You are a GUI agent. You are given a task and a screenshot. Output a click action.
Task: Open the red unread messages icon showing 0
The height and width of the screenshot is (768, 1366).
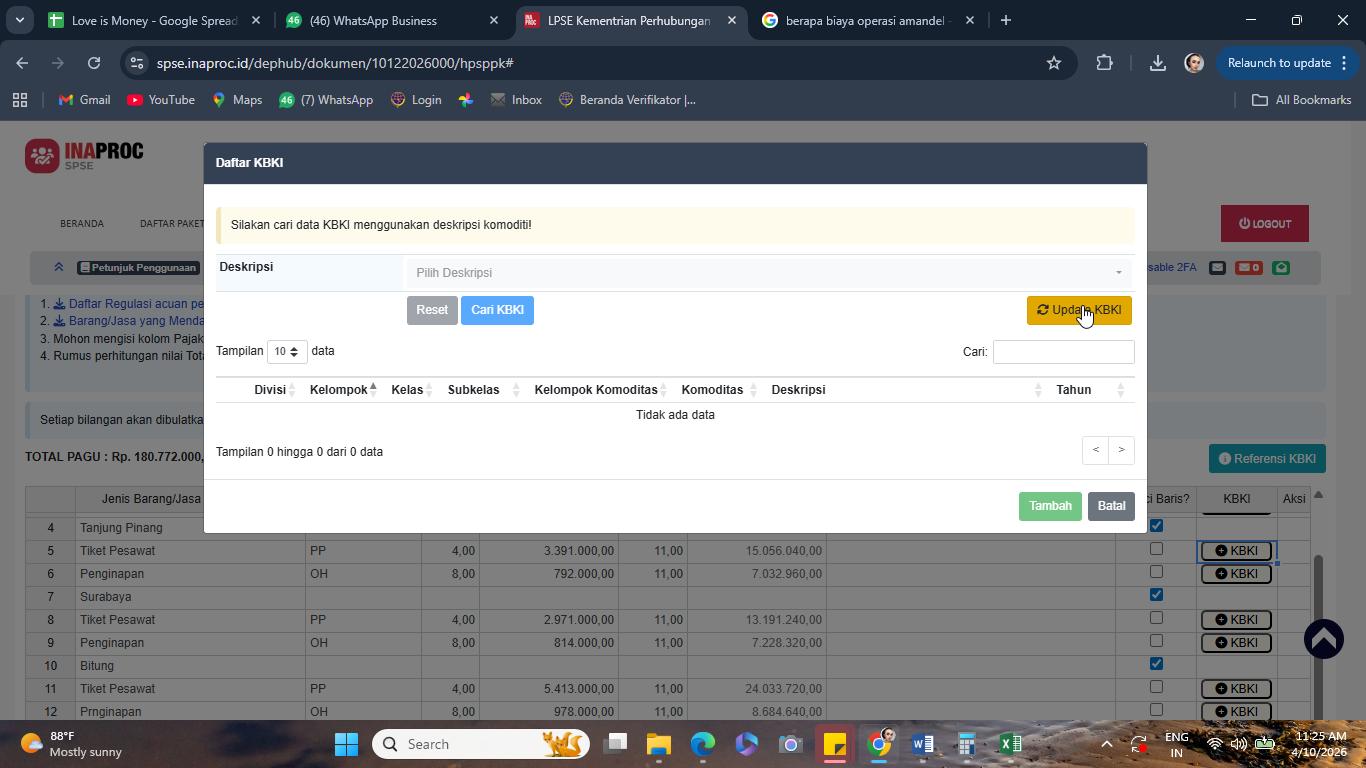[1248, 268]
